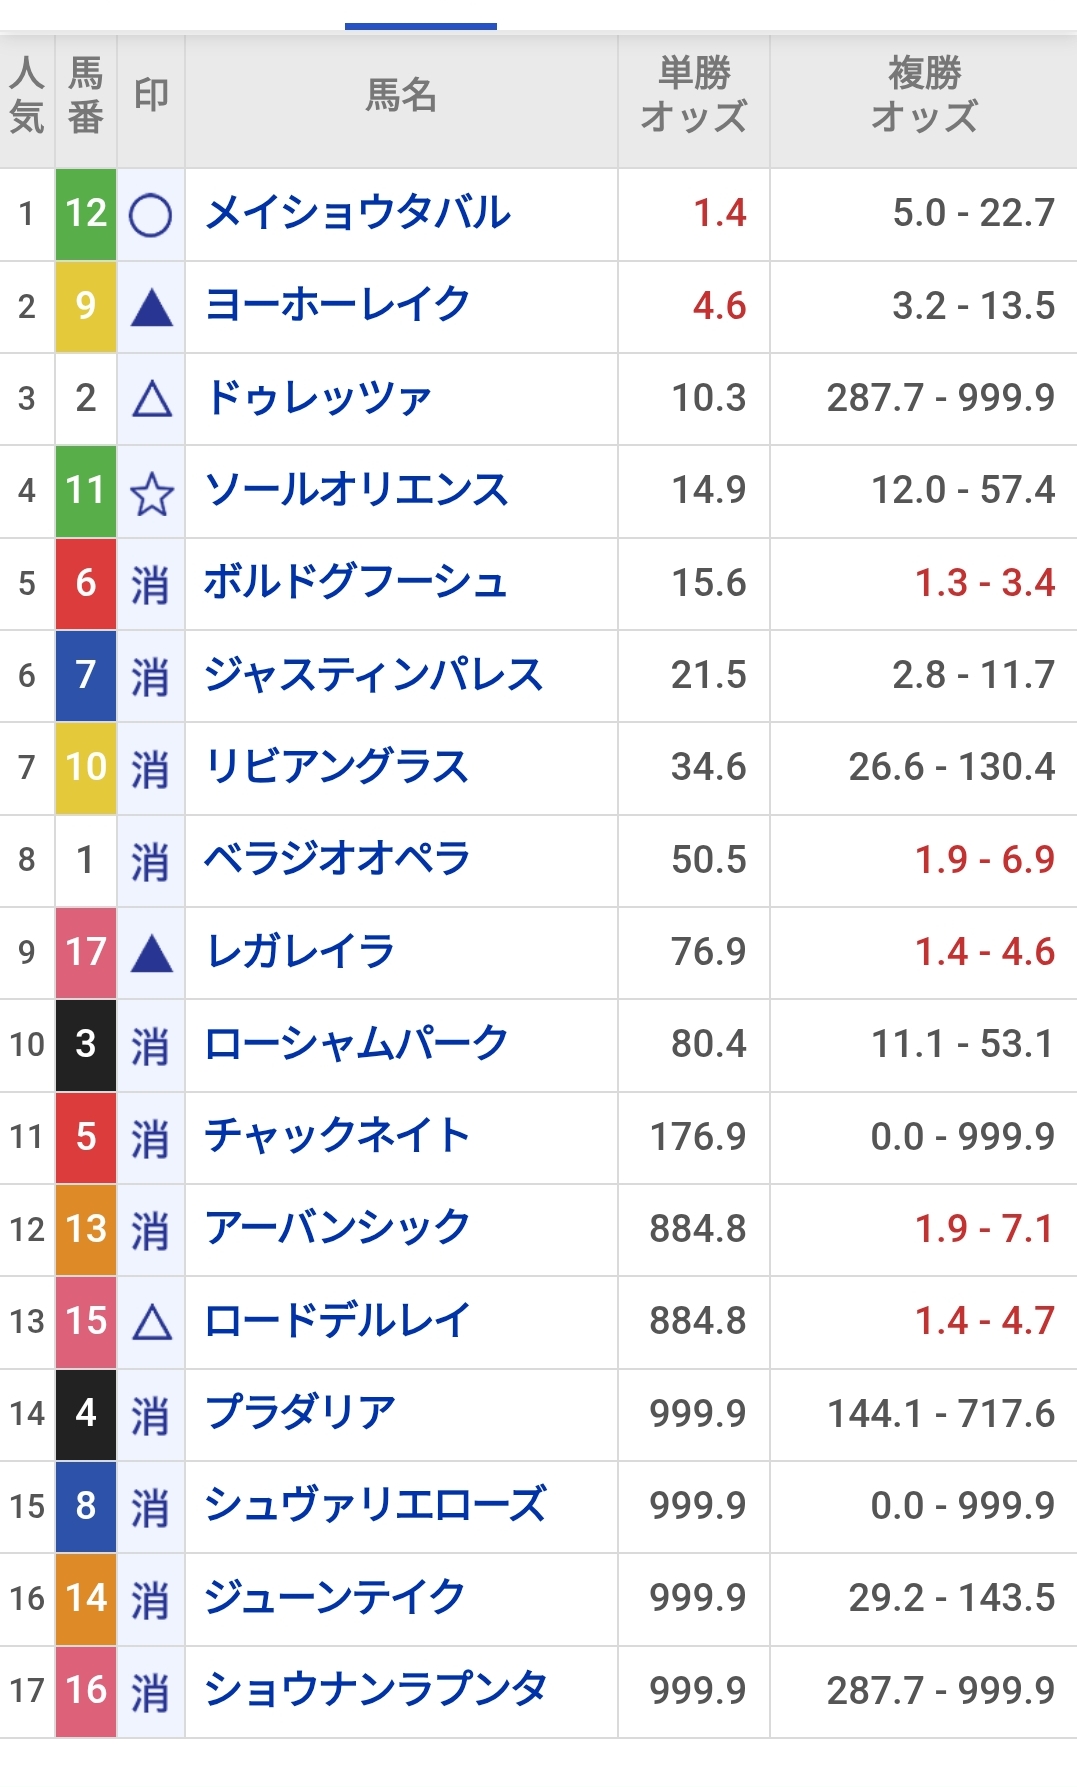
Task: Click the star mark for ソールオリエンス
Action: pos(152,493)
